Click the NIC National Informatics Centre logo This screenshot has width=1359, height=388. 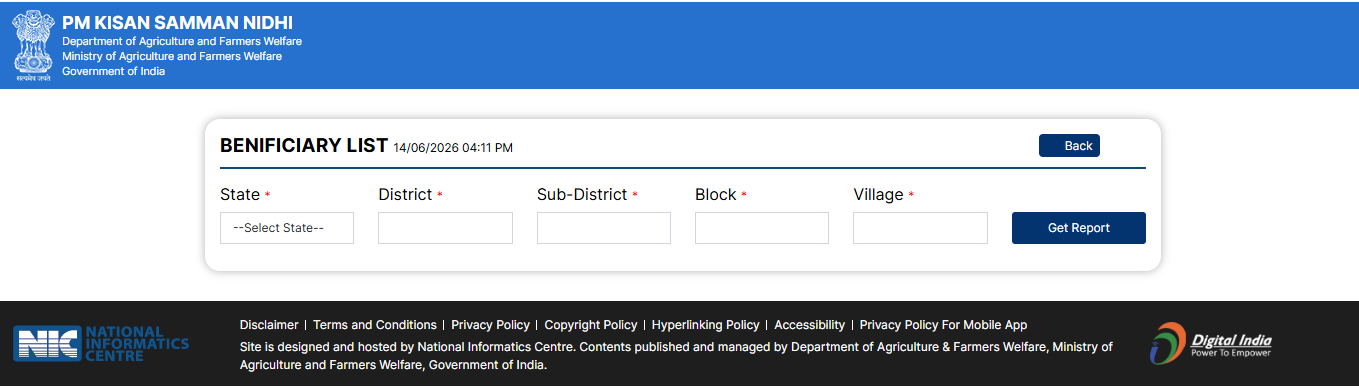[101, 343]
